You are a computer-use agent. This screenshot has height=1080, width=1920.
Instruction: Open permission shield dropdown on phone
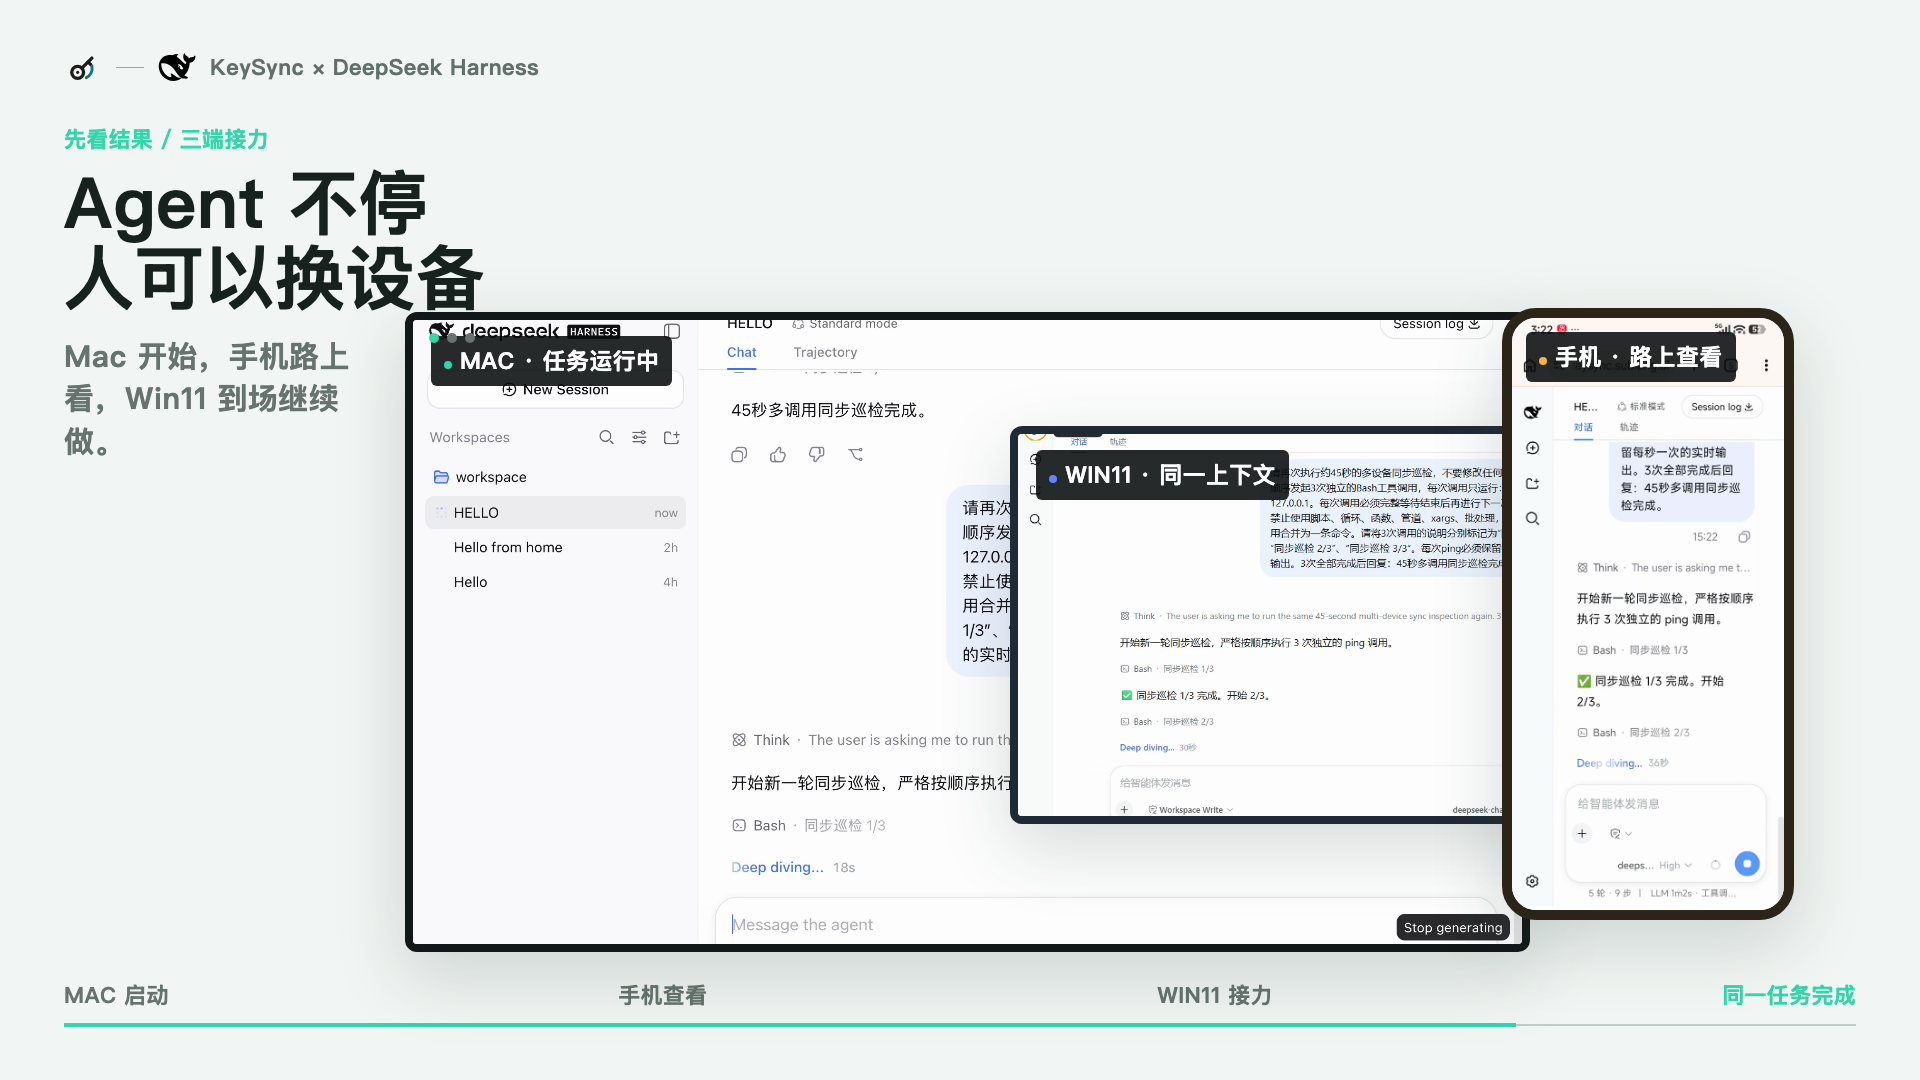[x=1620, y=833]
